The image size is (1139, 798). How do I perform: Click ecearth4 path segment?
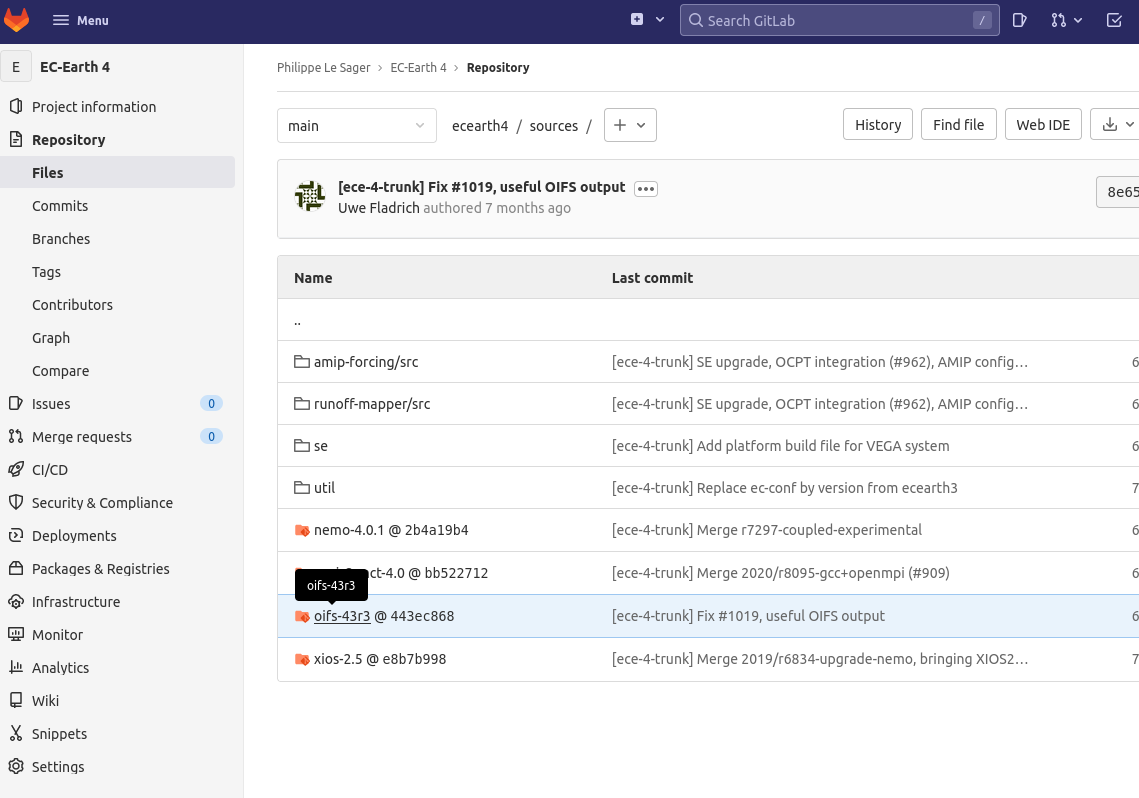(479, 126)
